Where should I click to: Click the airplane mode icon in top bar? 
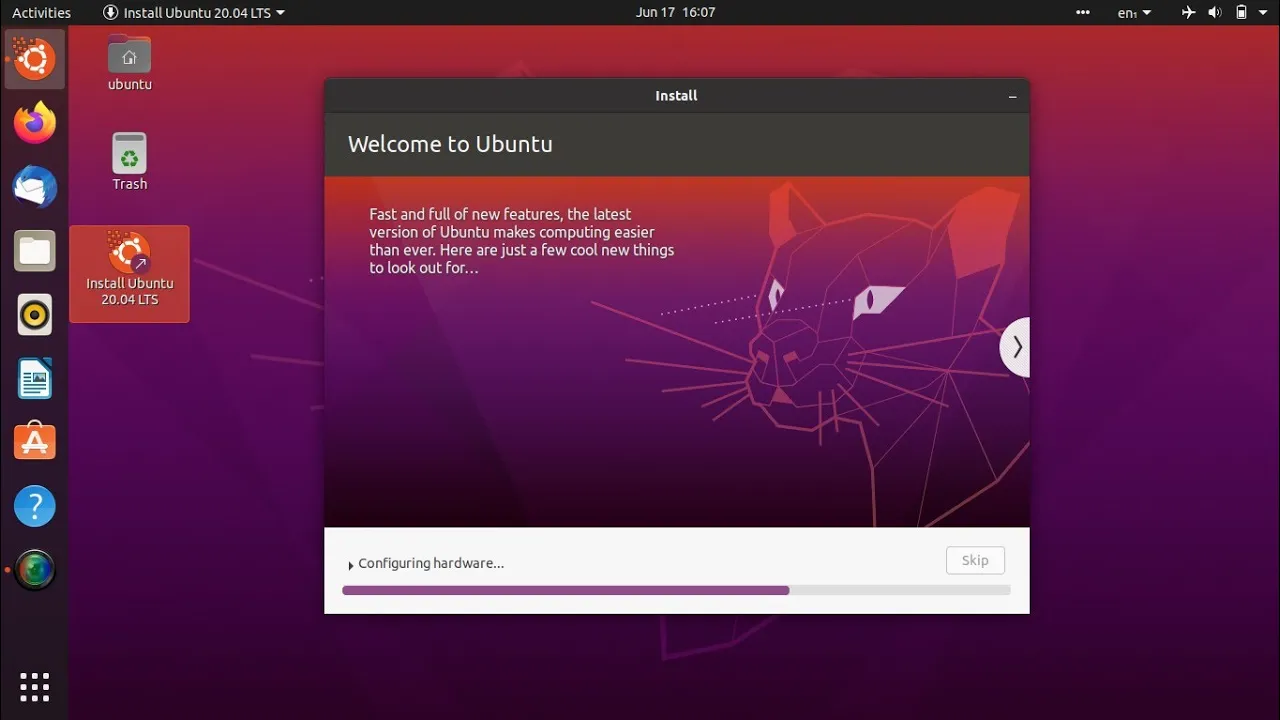(1188, 13)
